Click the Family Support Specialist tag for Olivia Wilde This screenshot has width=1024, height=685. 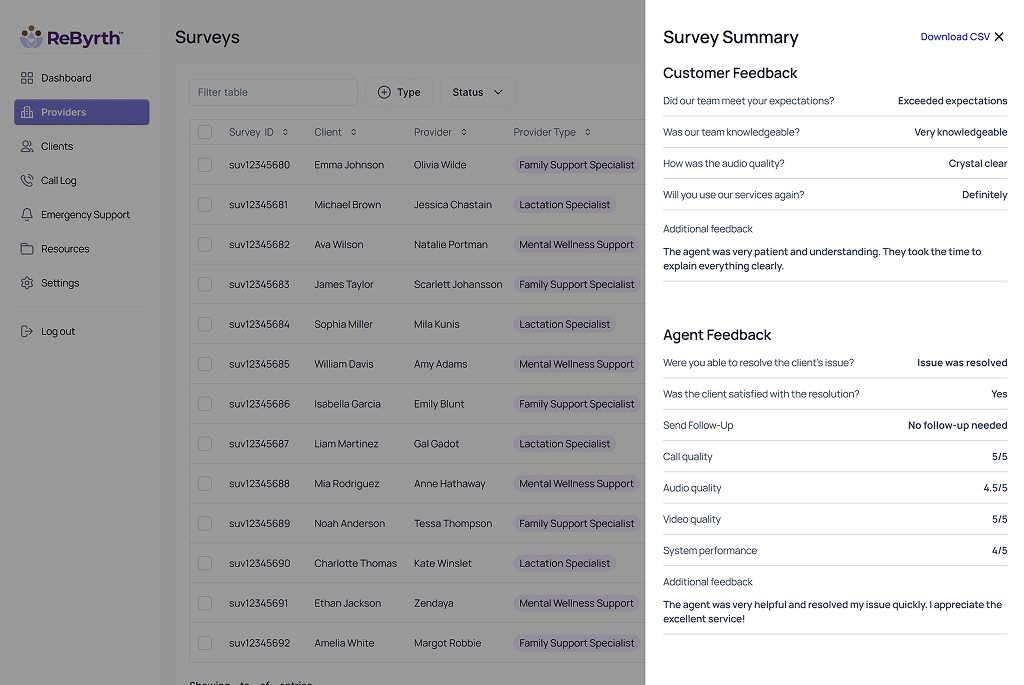point(576,165)
